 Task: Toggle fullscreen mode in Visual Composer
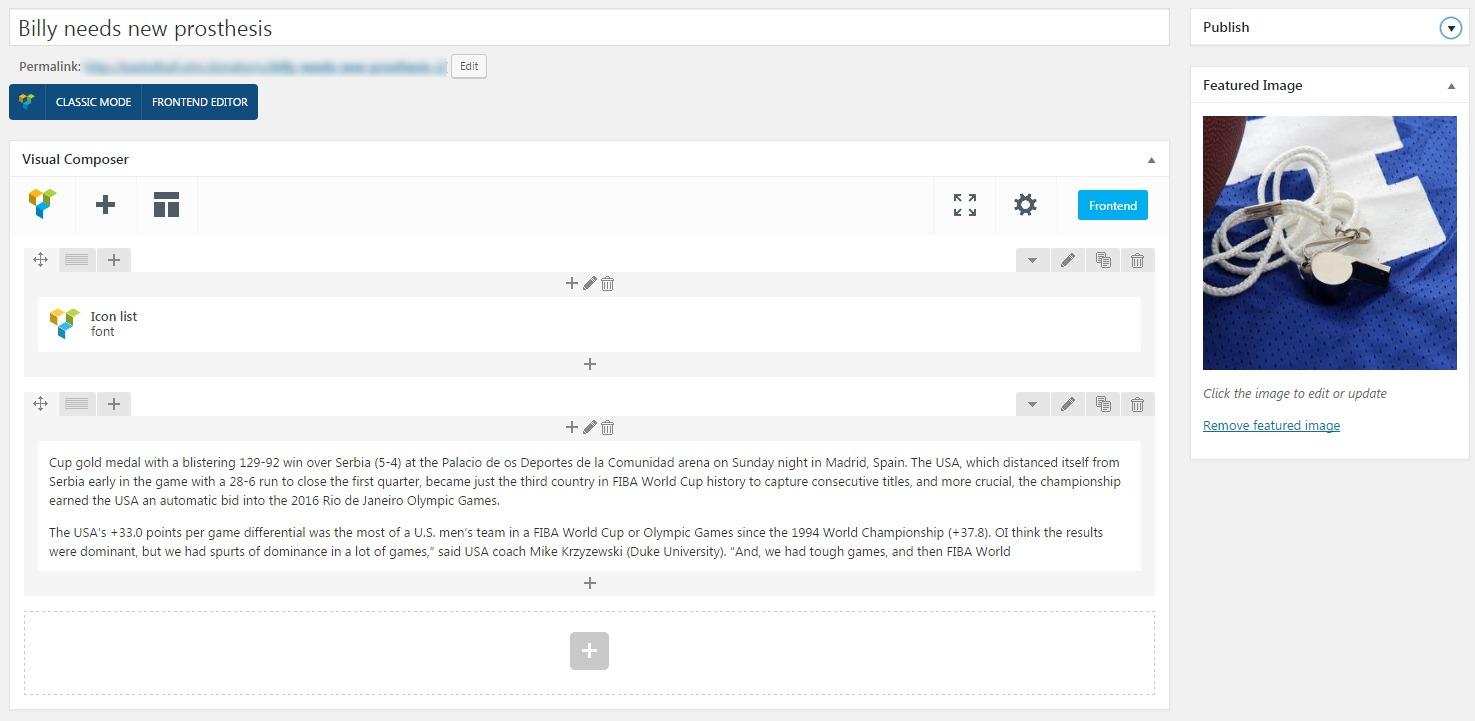964,205
